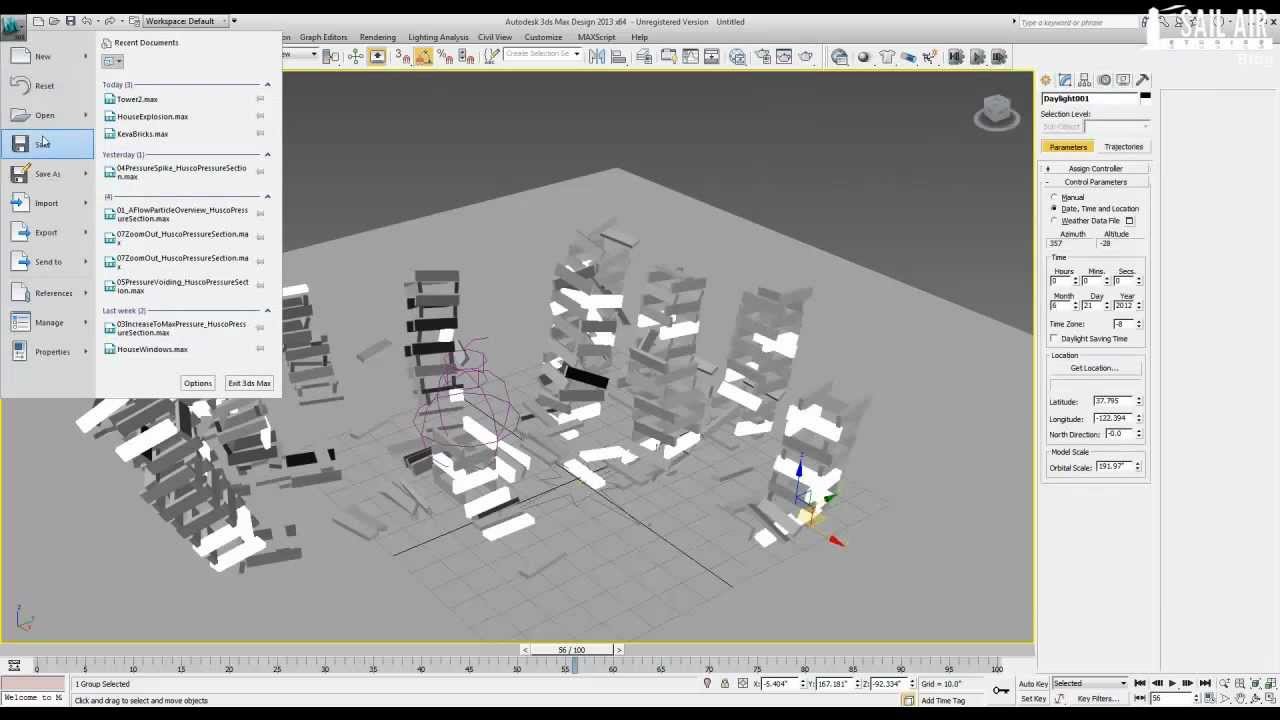The height and width of the screenshot is (720, 1280).
Task: Open the Hierarchy command panel tab
Action: coord(1085,80)
